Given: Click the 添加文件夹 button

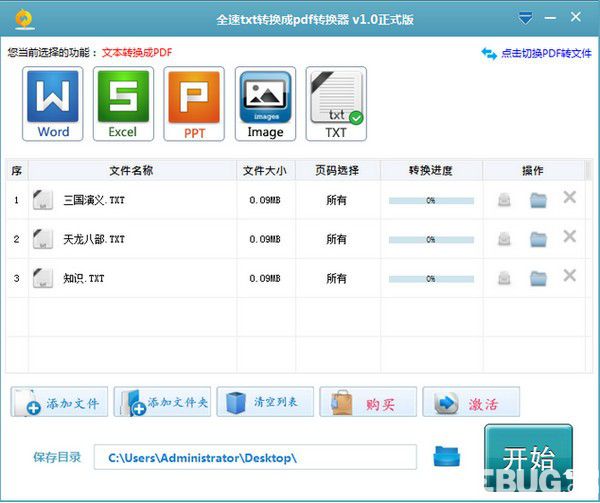Looking at the screenshot, I should pyautogui.click(x=162, y=402).
